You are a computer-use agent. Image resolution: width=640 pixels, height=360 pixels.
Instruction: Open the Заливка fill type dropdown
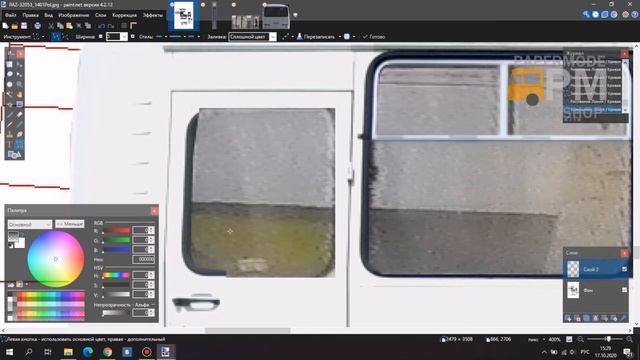(x=252, y=37)
